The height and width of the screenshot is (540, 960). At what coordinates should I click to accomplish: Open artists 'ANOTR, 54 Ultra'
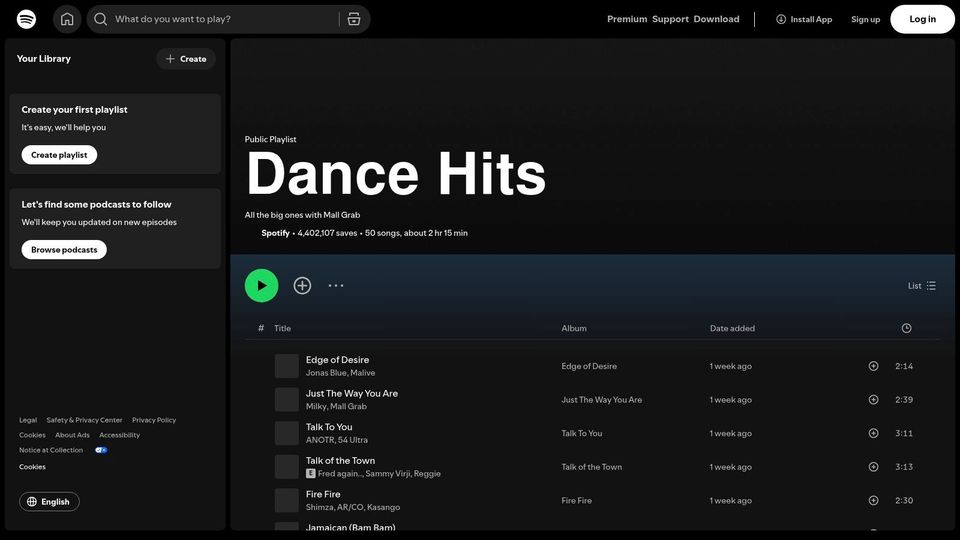pyautogui.click(x=337, y=440)
